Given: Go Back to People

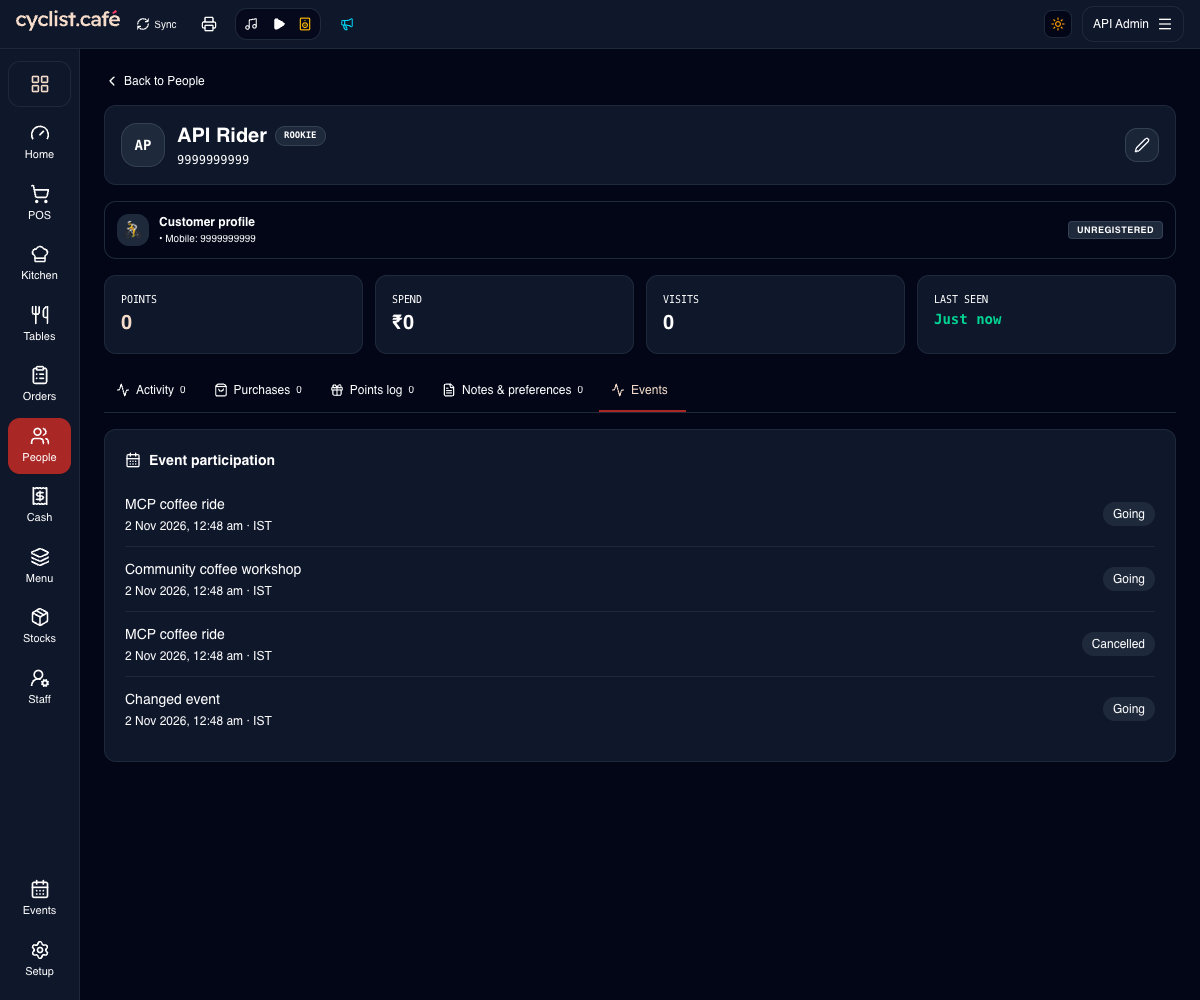Looking at the screenshot, I should click(x=156, y=81).
